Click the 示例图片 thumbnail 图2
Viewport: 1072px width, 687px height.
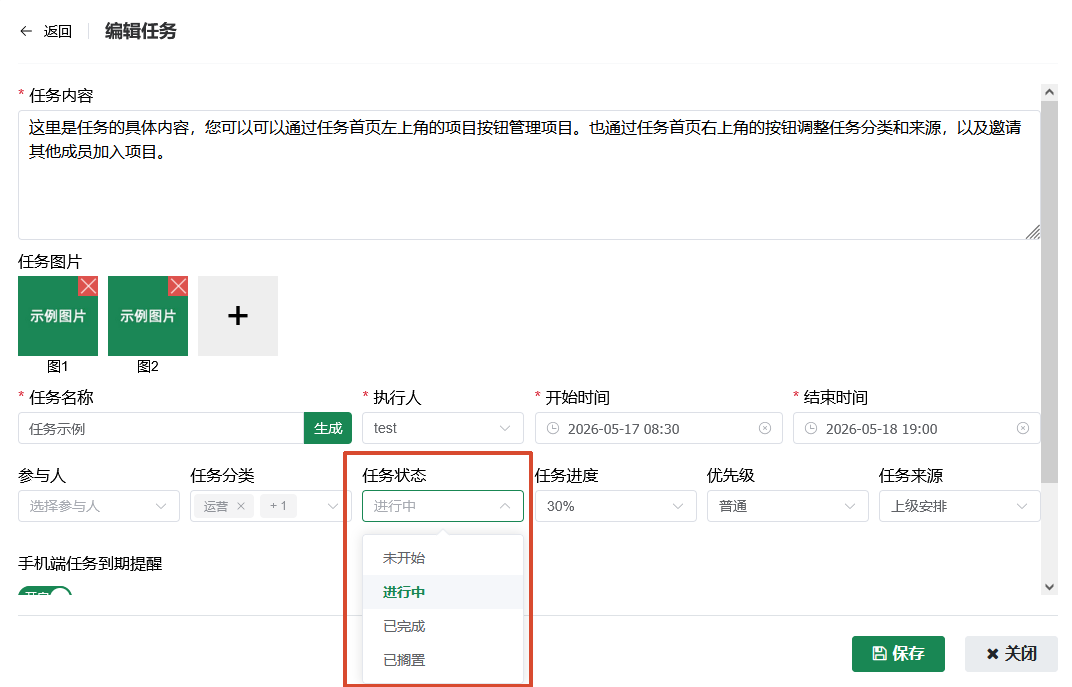coord(148,316)
